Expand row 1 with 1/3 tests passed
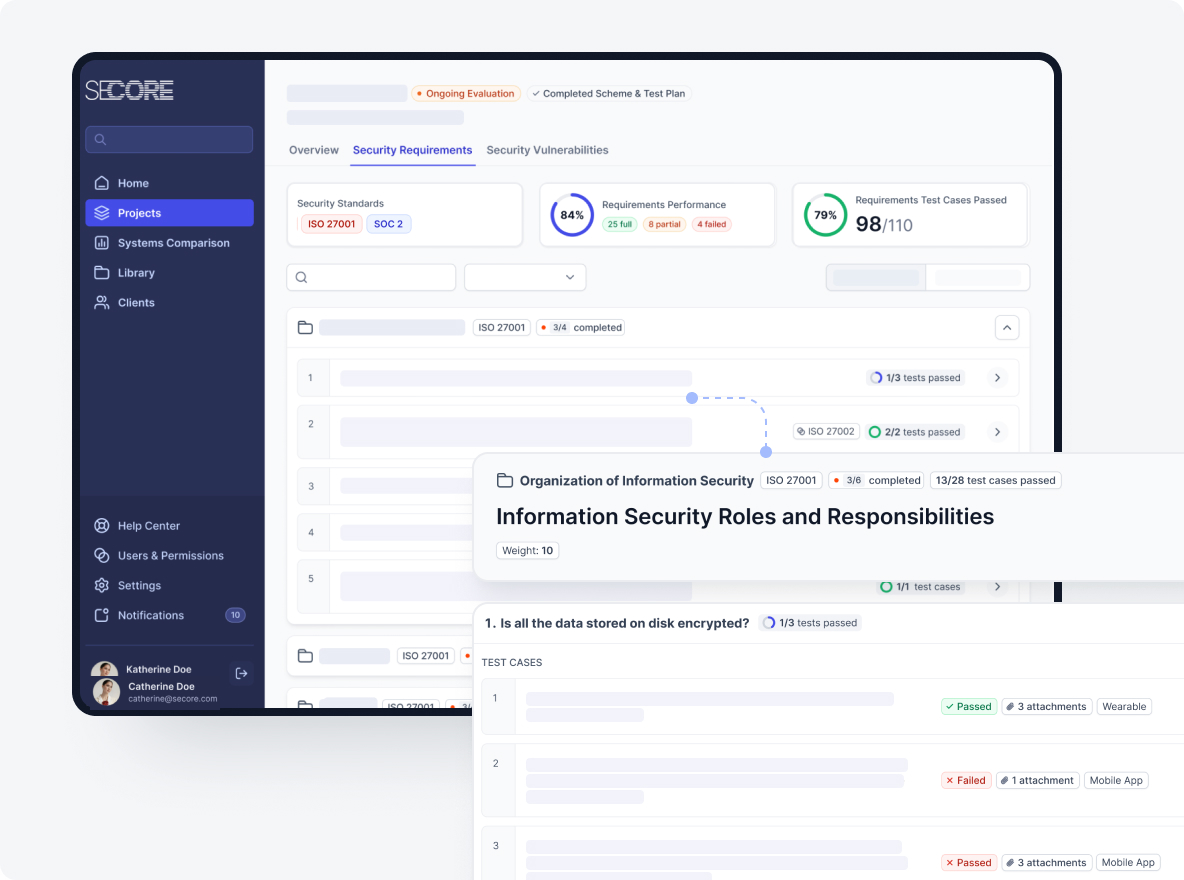1184x880 pixels. [x=997, y=378]
